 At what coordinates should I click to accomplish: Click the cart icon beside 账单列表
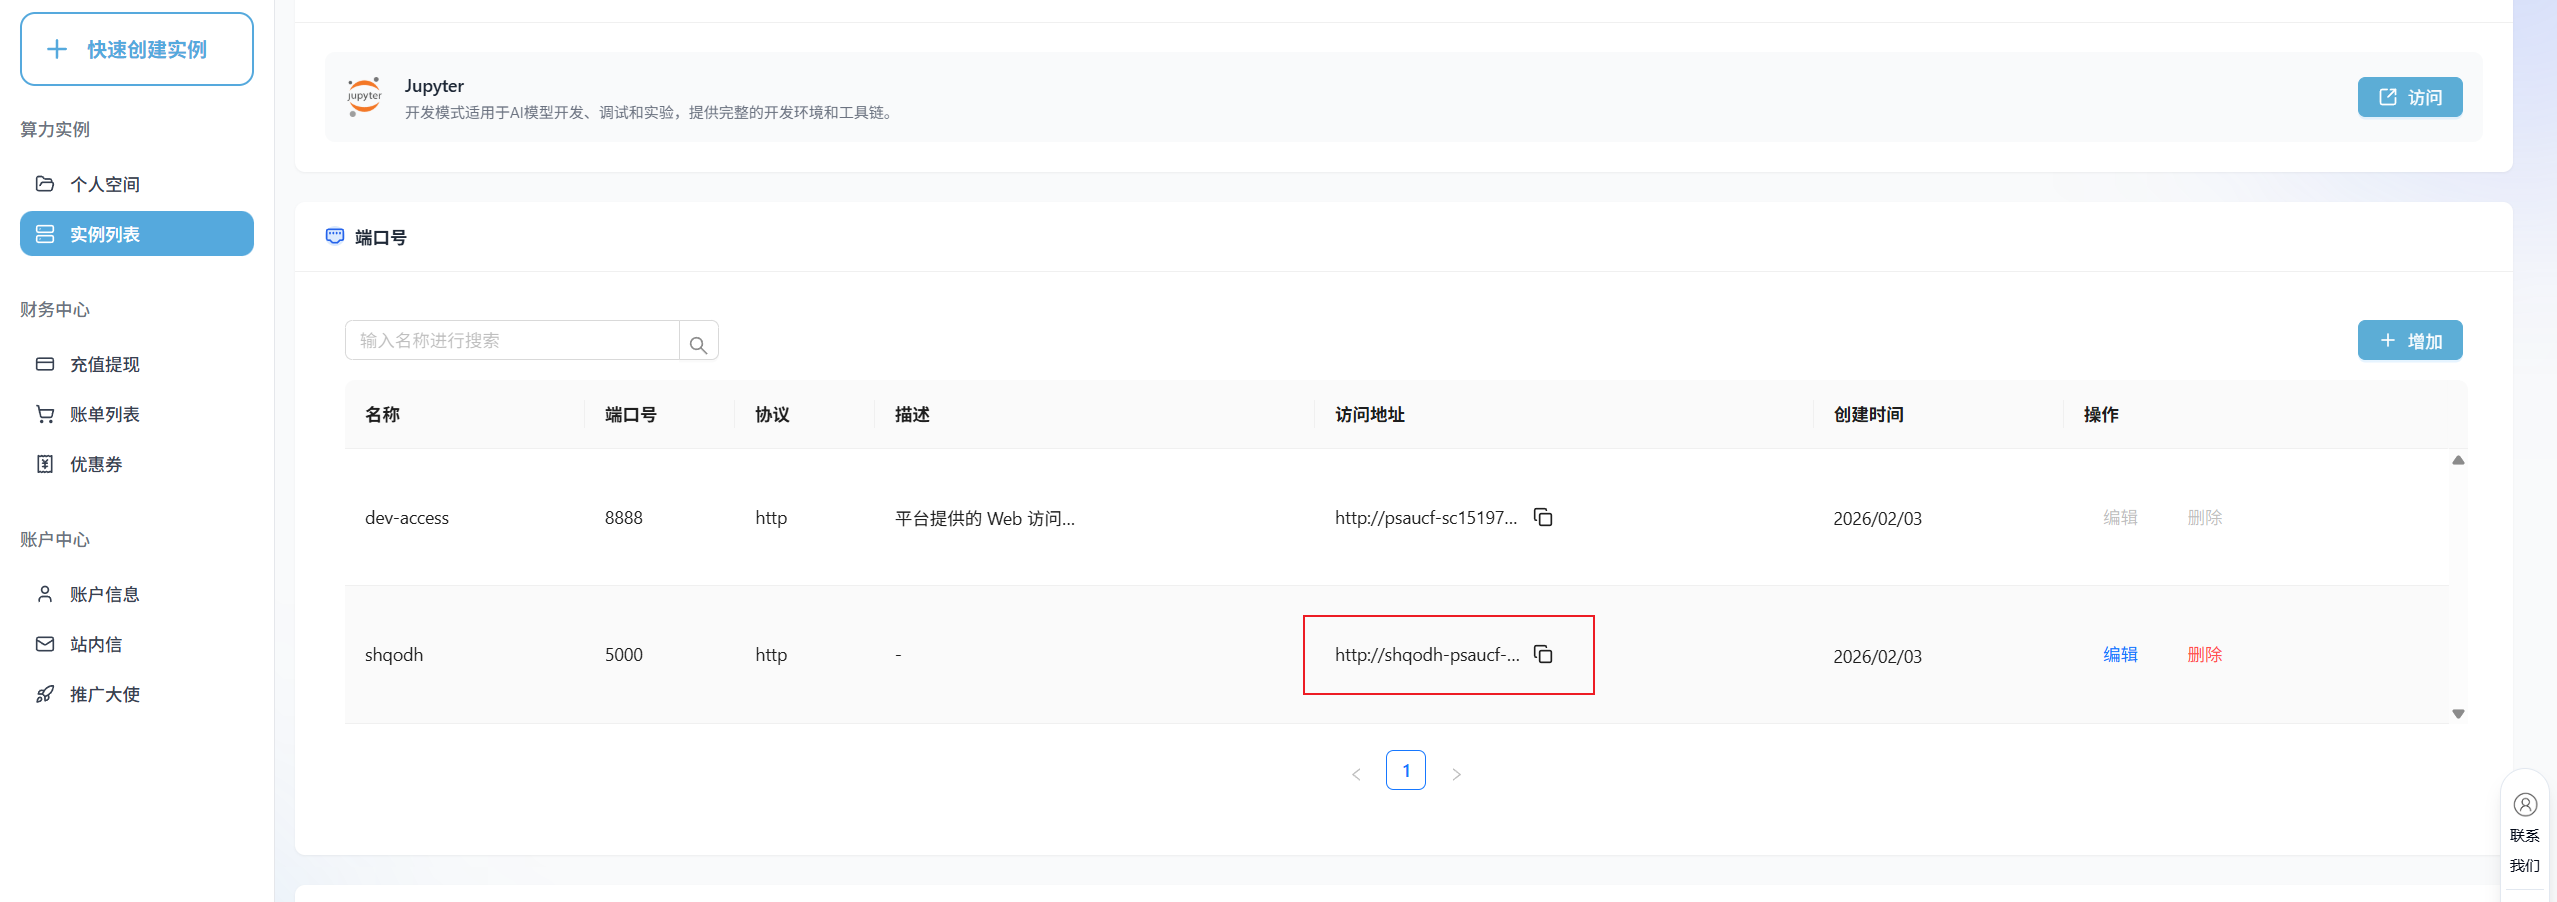pos(45,414)
